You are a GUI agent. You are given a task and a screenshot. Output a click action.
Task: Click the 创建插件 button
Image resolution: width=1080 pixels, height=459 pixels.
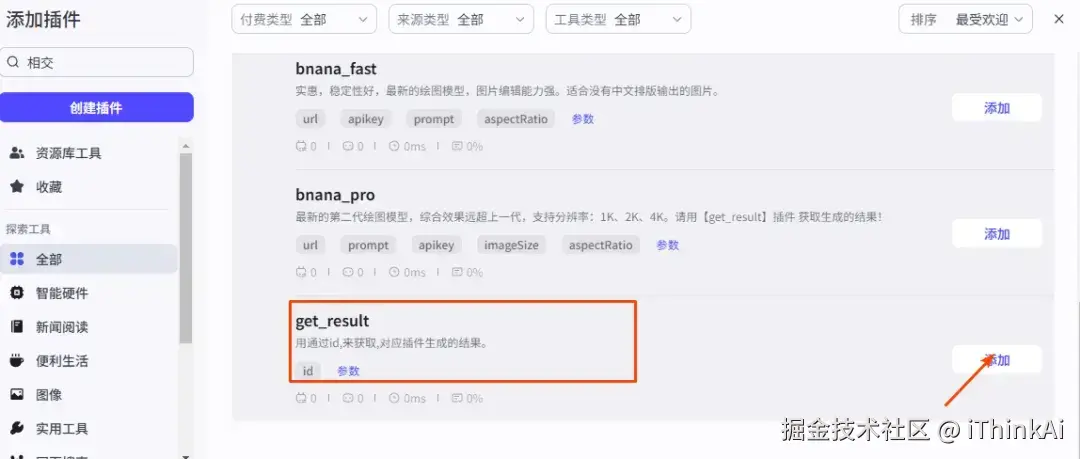click(96, 108)
